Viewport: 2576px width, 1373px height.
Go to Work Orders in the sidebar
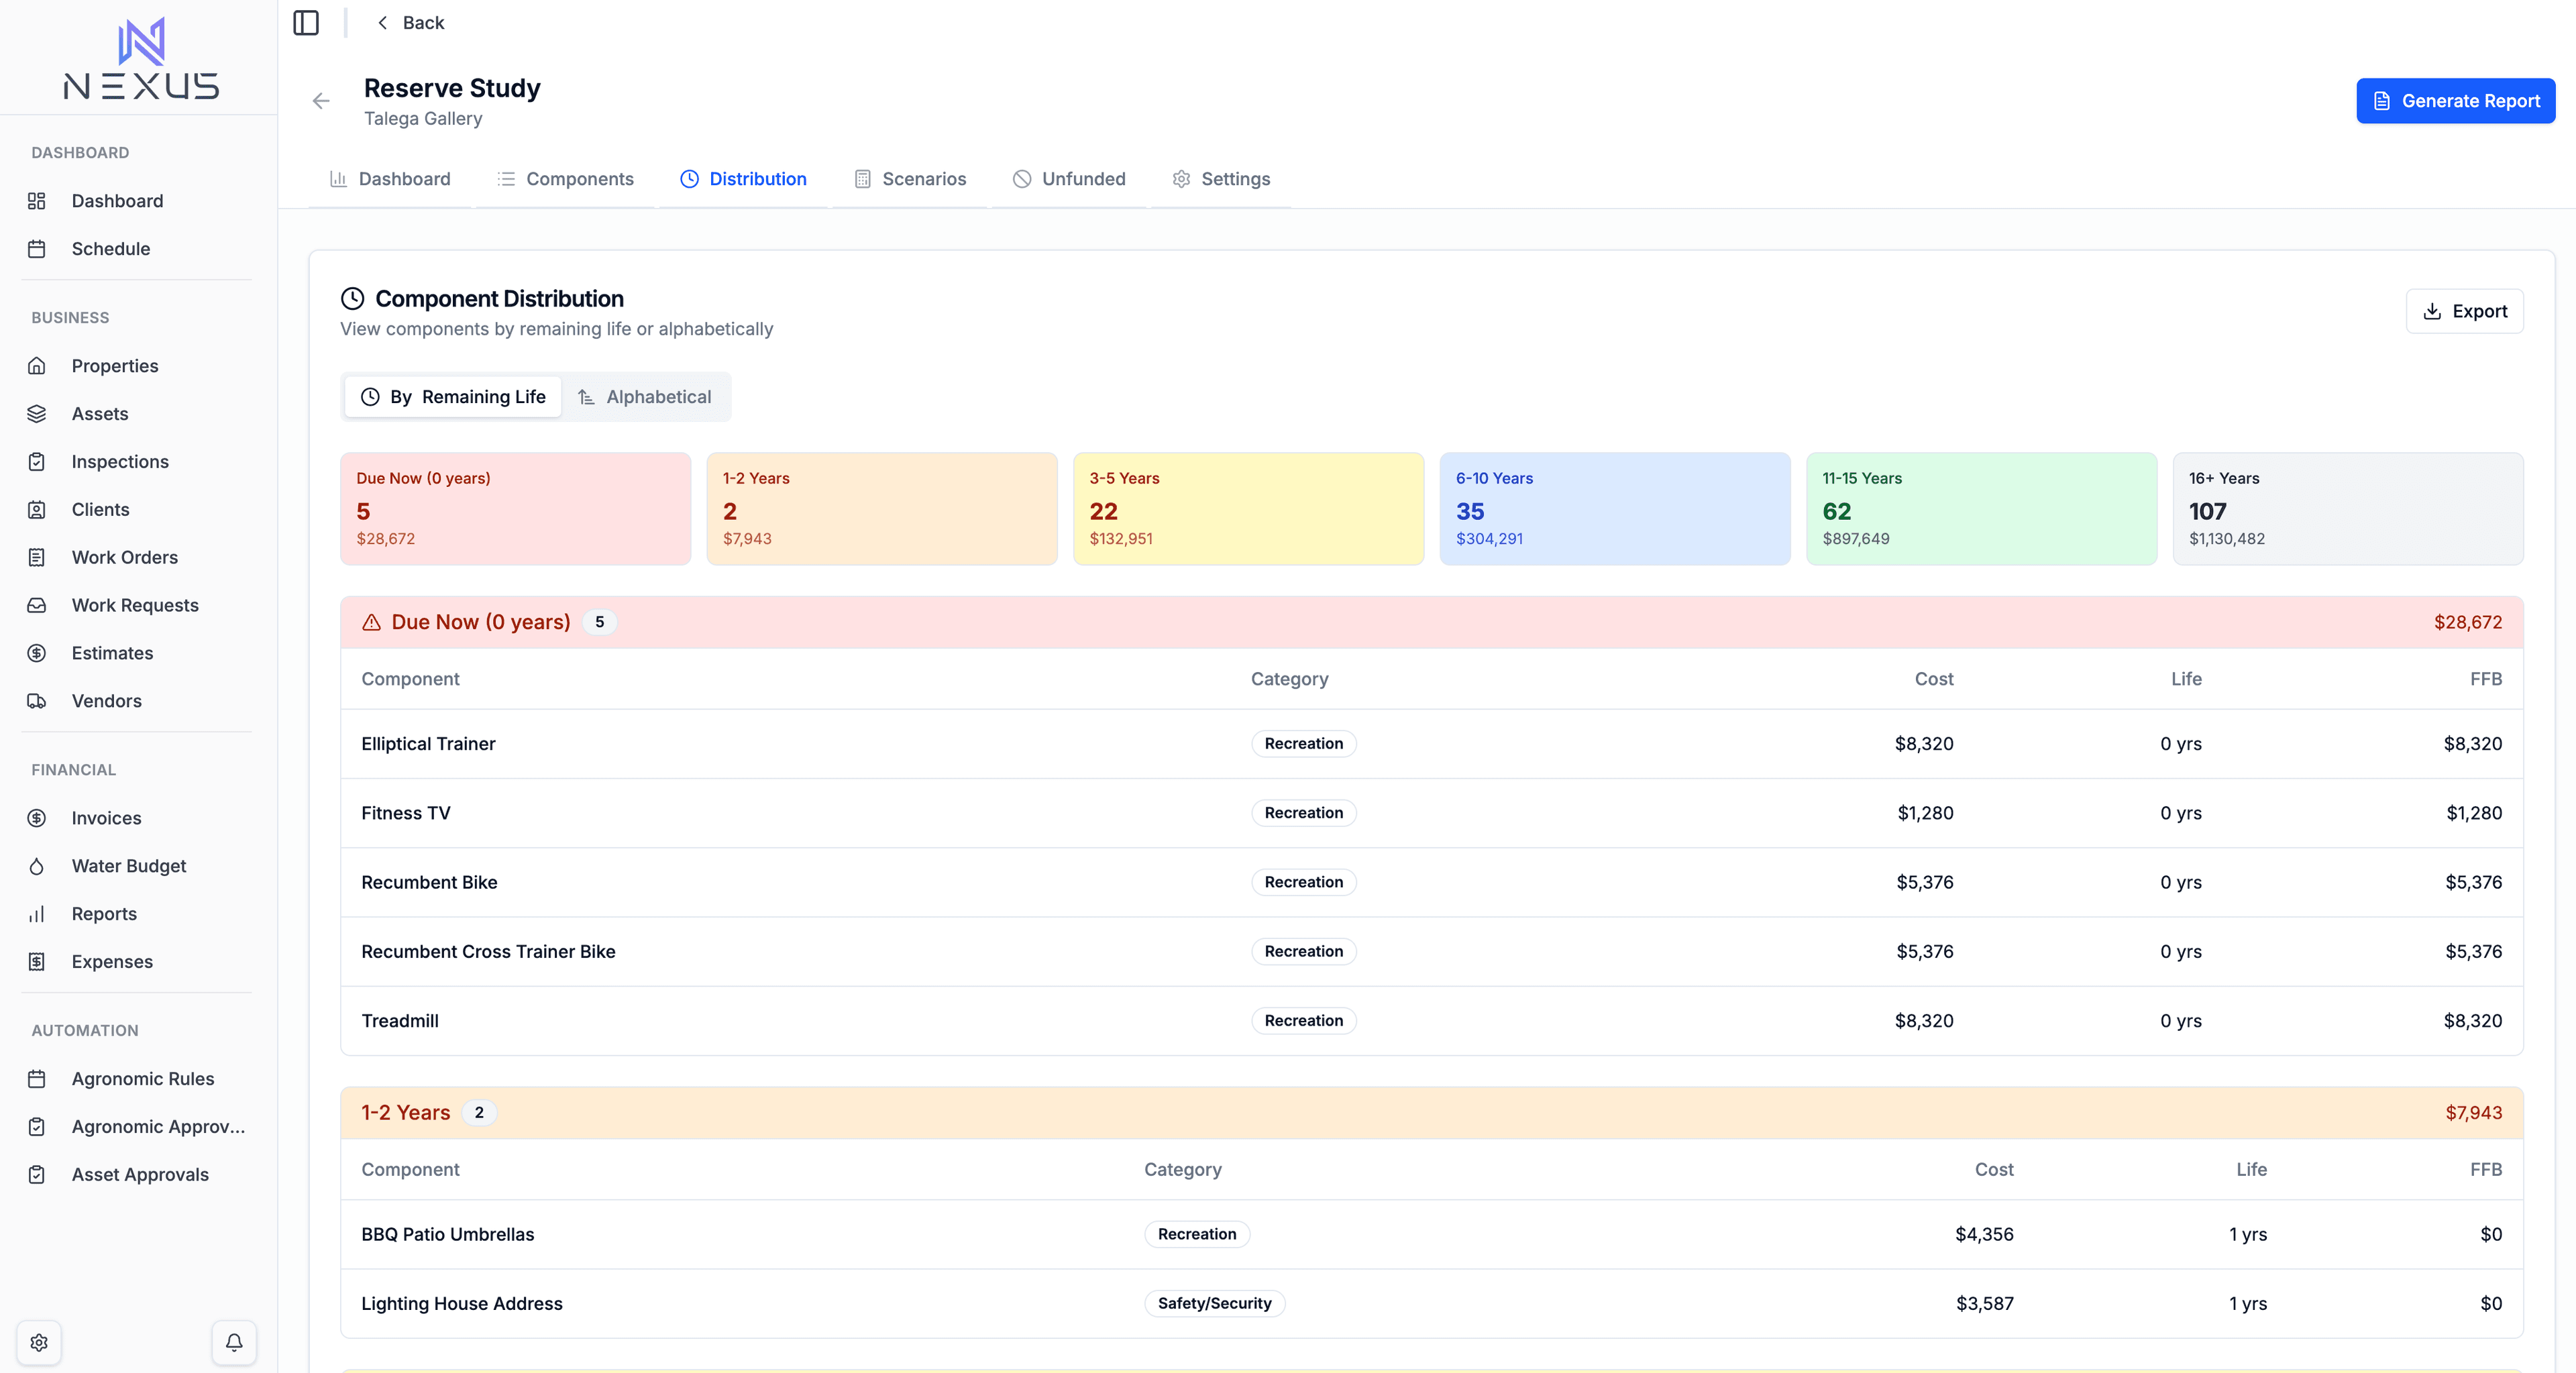(124, 557)
